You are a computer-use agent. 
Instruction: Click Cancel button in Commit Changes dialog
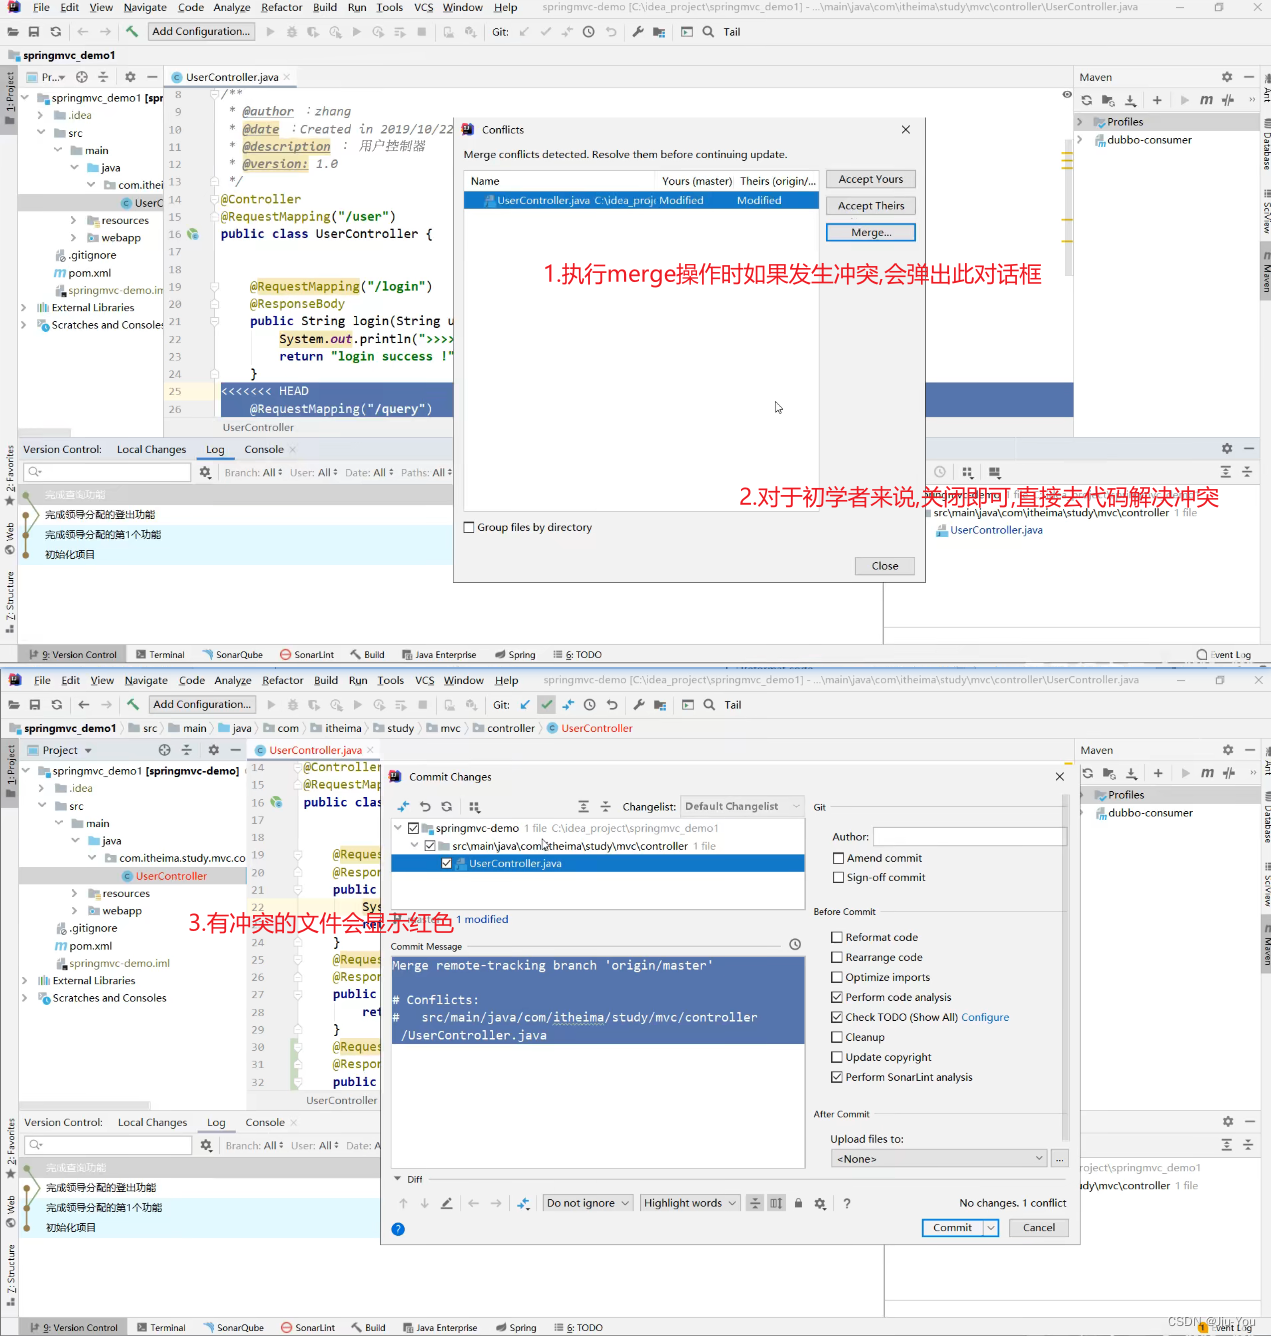coord(1039,1228)
